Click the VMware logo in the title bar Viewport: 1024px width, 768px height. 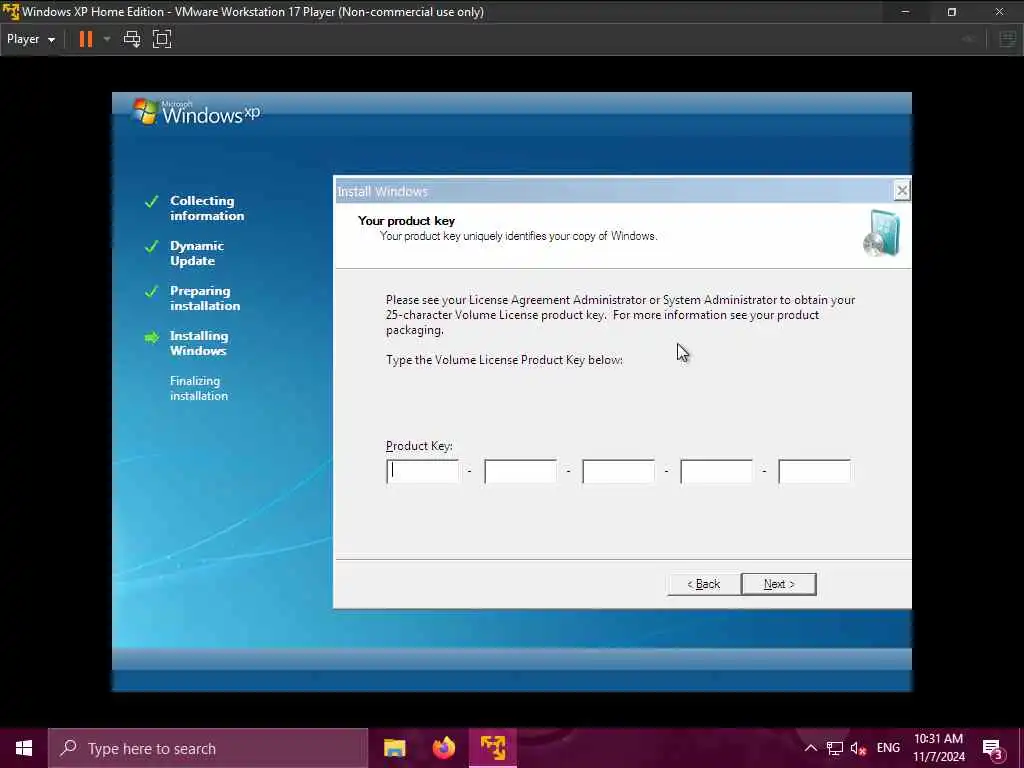[10, 12]
